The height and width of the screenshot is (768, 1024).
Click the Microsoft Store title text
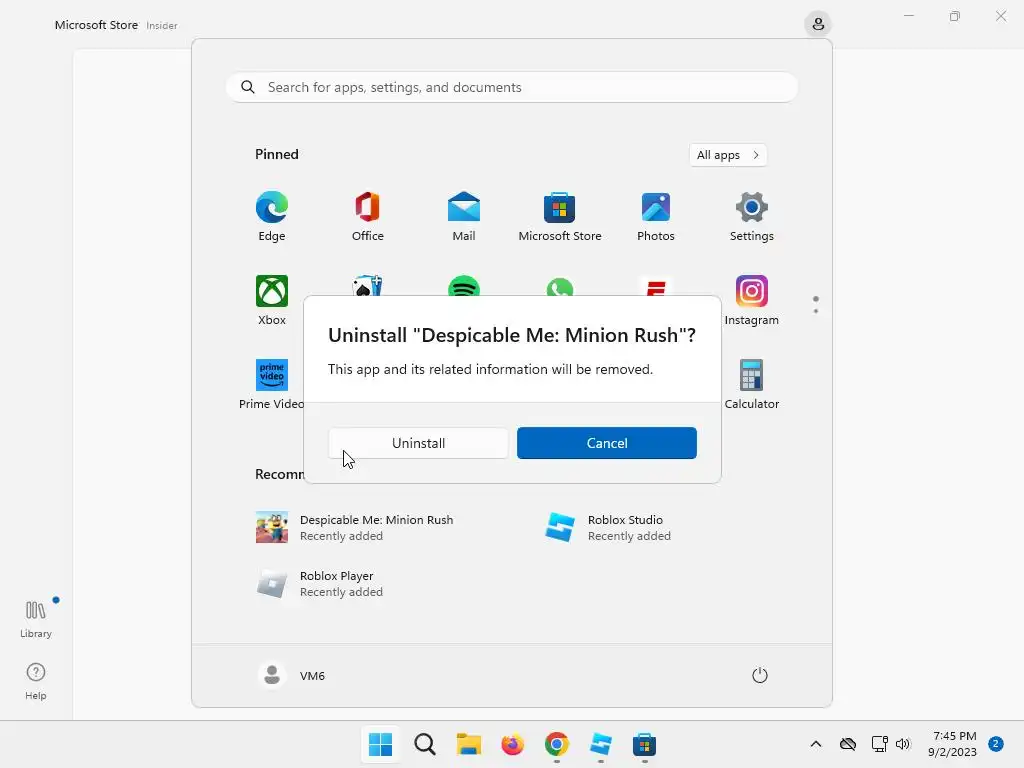point(96,25)
